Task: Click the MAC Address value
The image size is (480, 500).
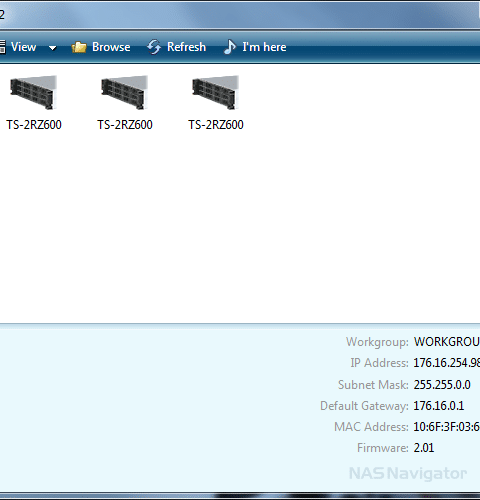Action: [447, 427]
